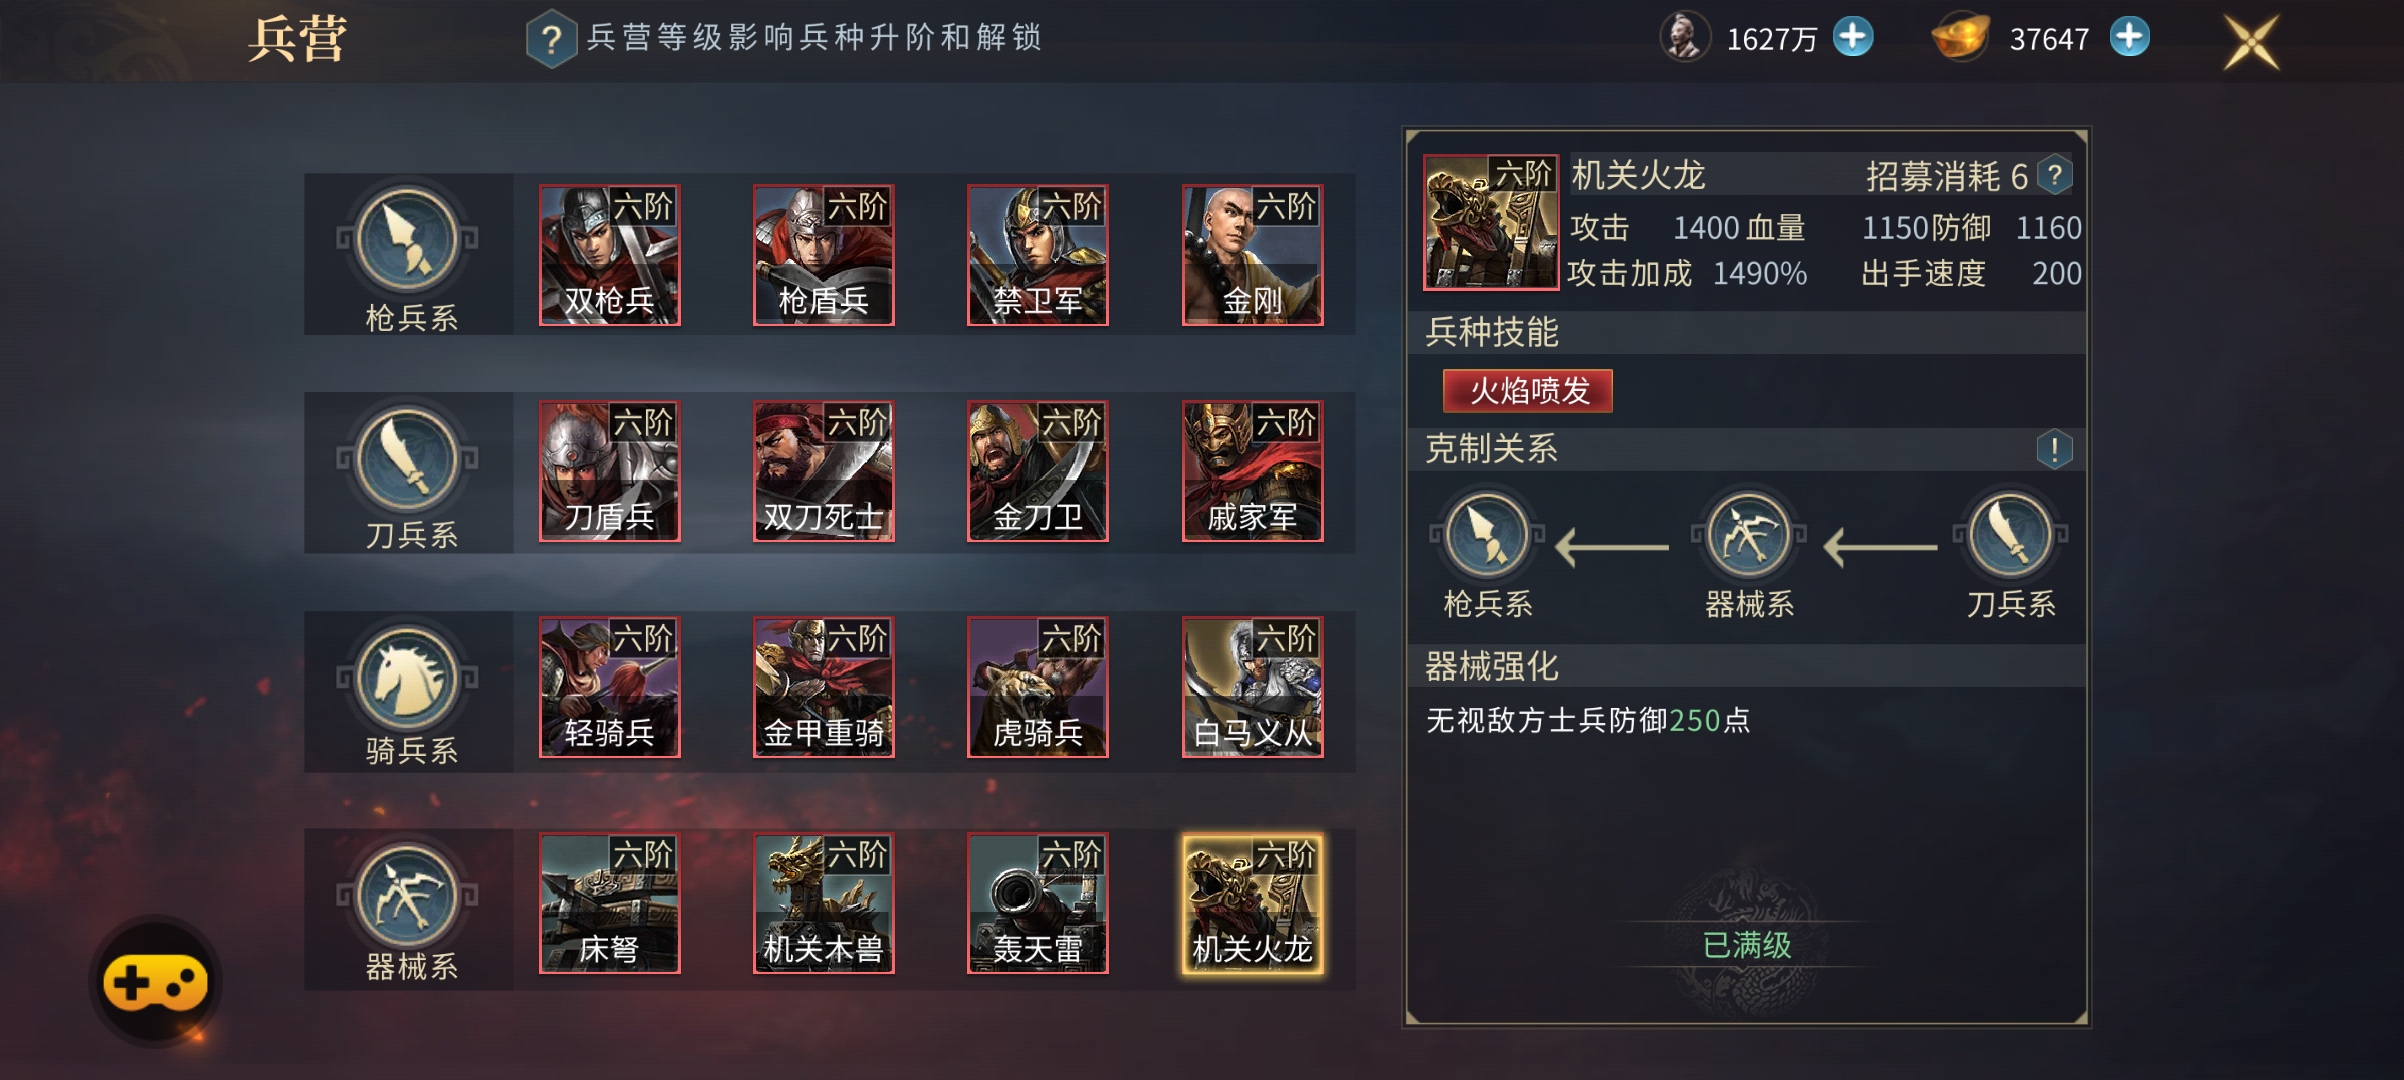Select the 双枪兵 troop card
Image resolution: width=2404 pixels, height=1080 pixels.
610,255
